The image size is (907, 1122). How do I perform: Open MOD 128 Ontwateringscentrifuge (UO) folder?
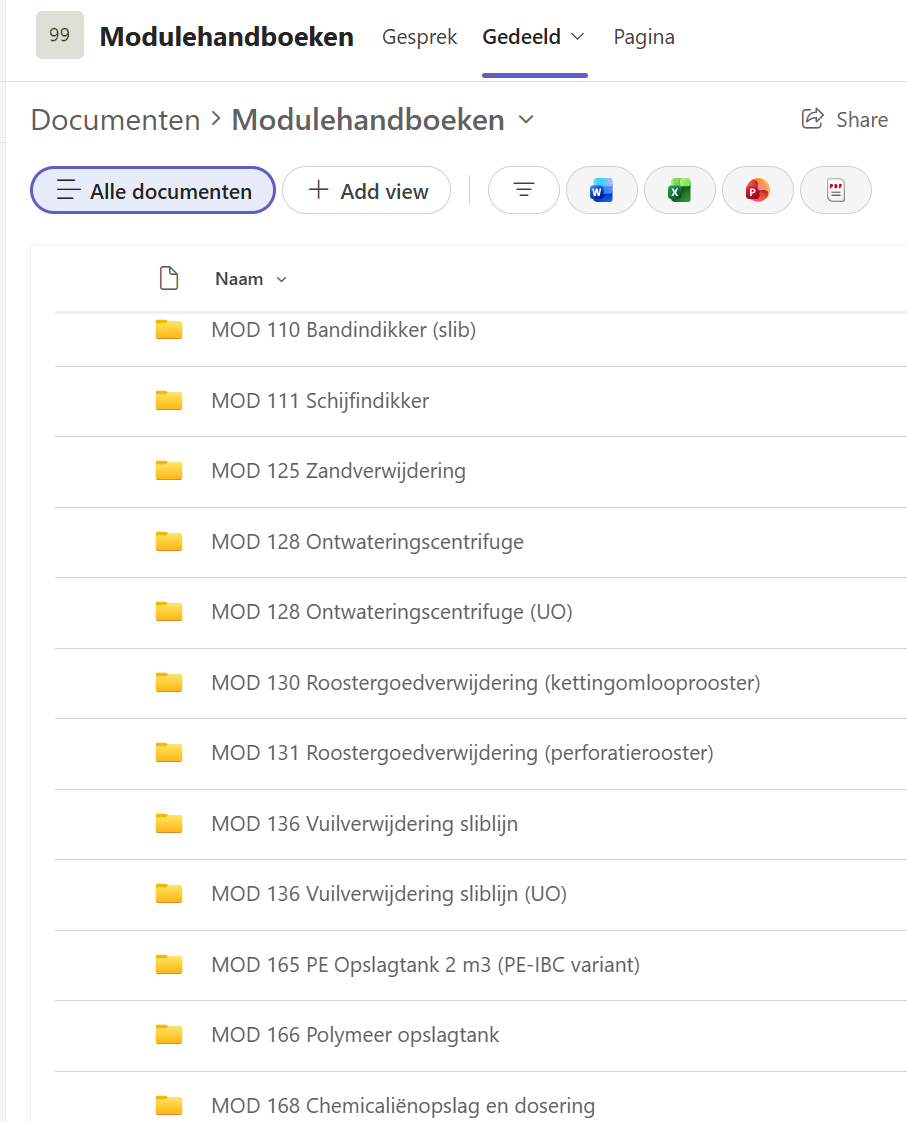click(x=392, y=612)
